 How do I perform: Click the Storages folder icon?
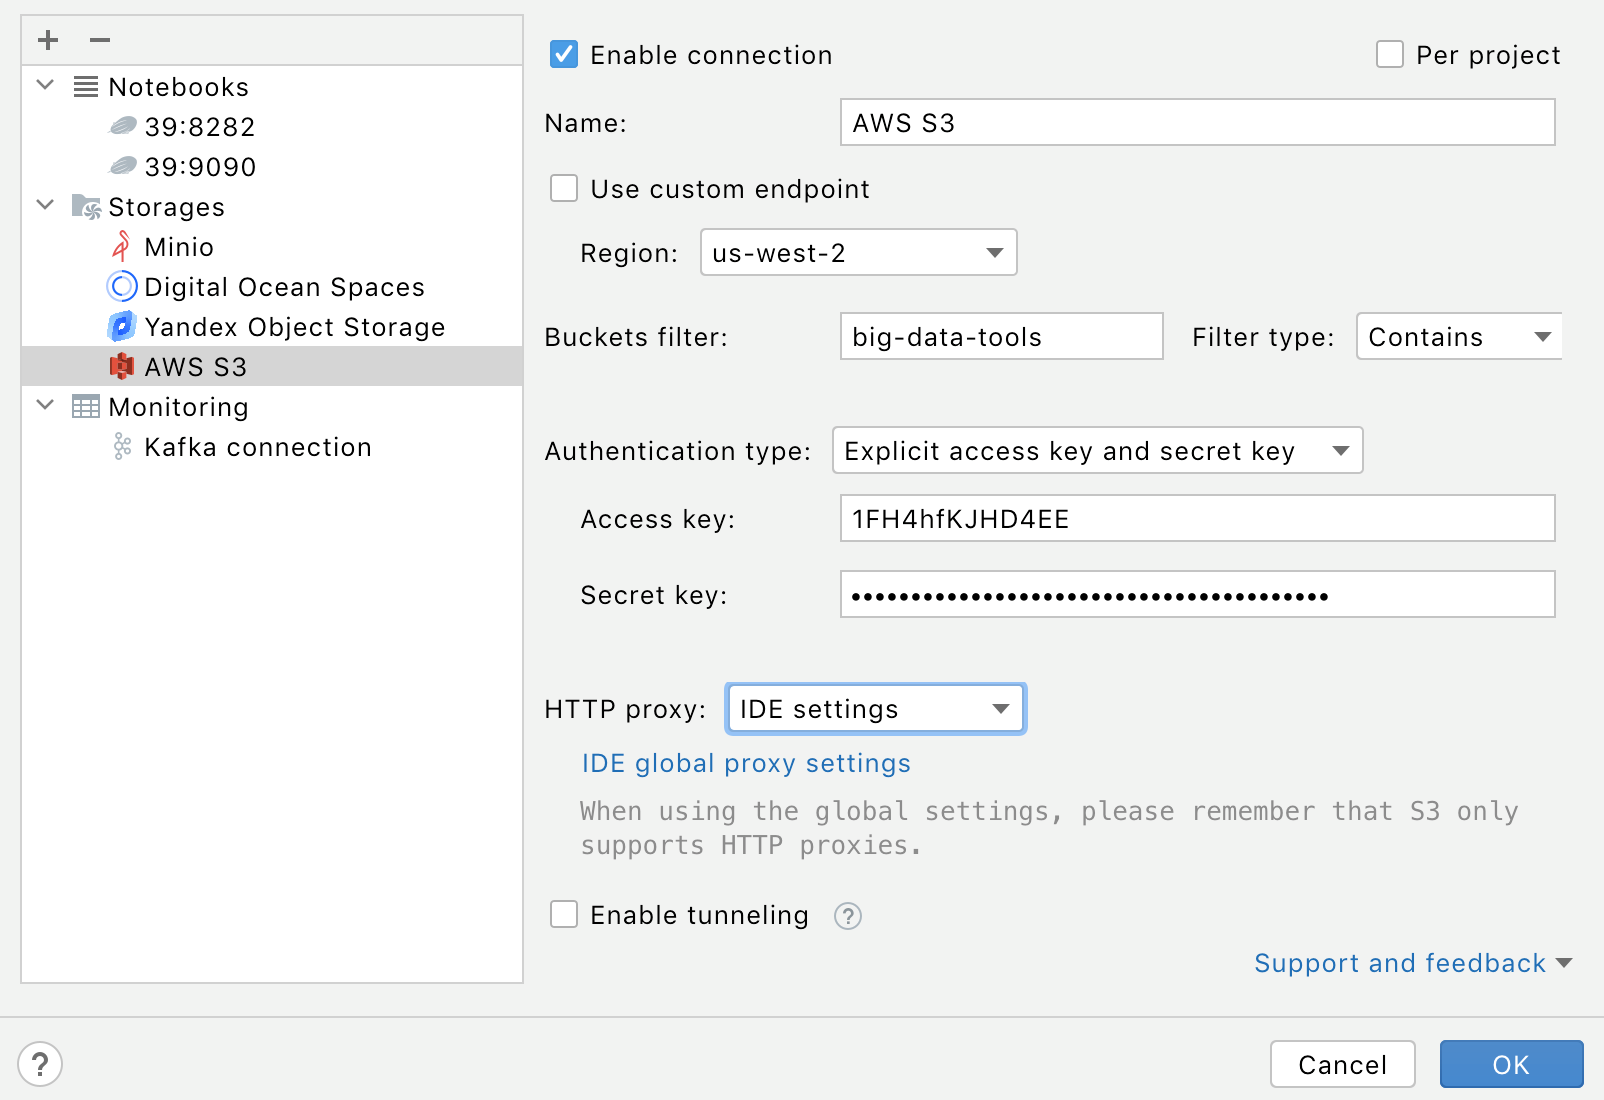86,207
